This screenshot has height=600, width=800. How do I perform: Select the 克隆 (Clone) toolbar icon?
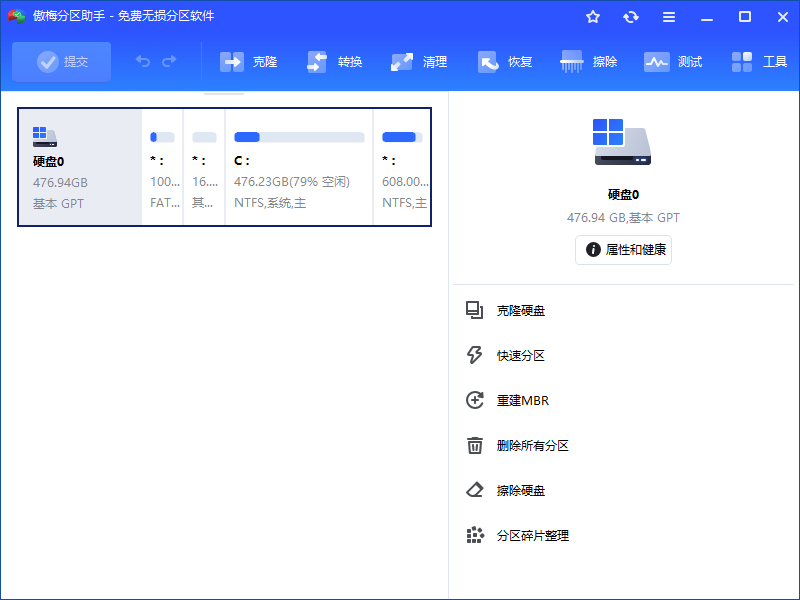click(248, 61)
